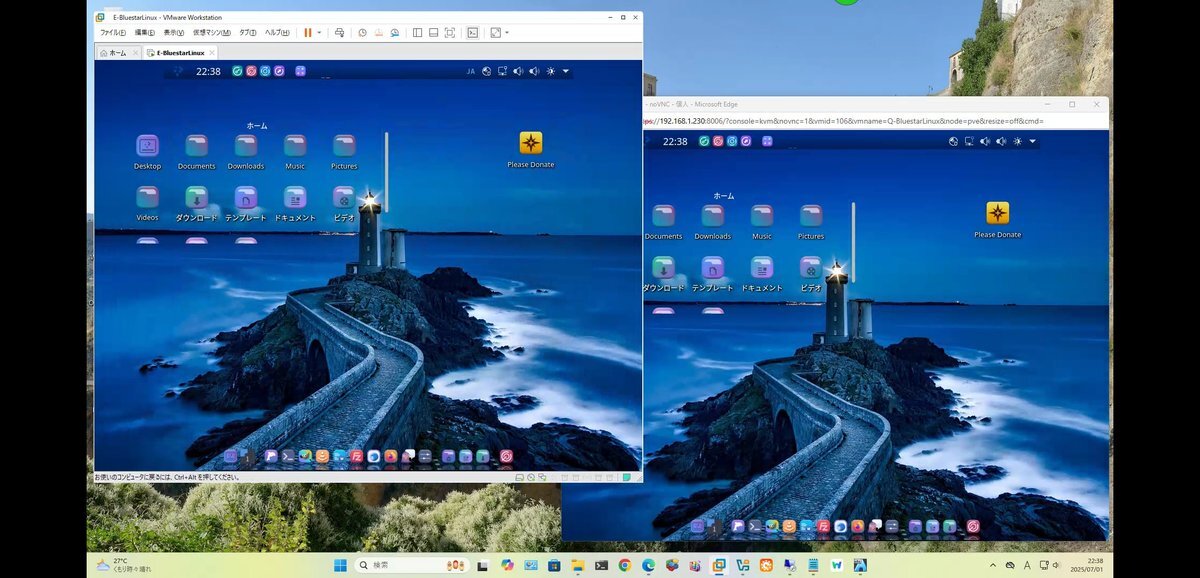Open the Music folder in the noVNC window

[x=762, y=222]
